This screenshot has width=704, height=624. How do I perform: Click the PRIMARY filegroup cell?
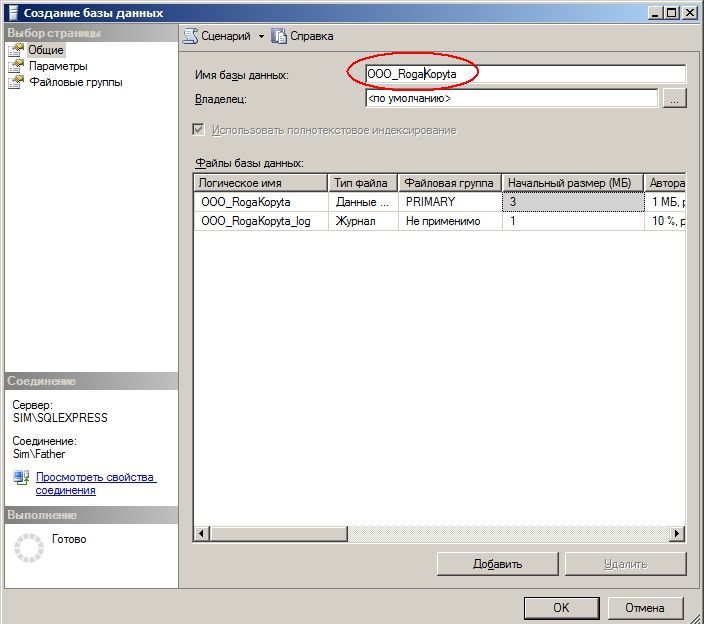(450, 202)
